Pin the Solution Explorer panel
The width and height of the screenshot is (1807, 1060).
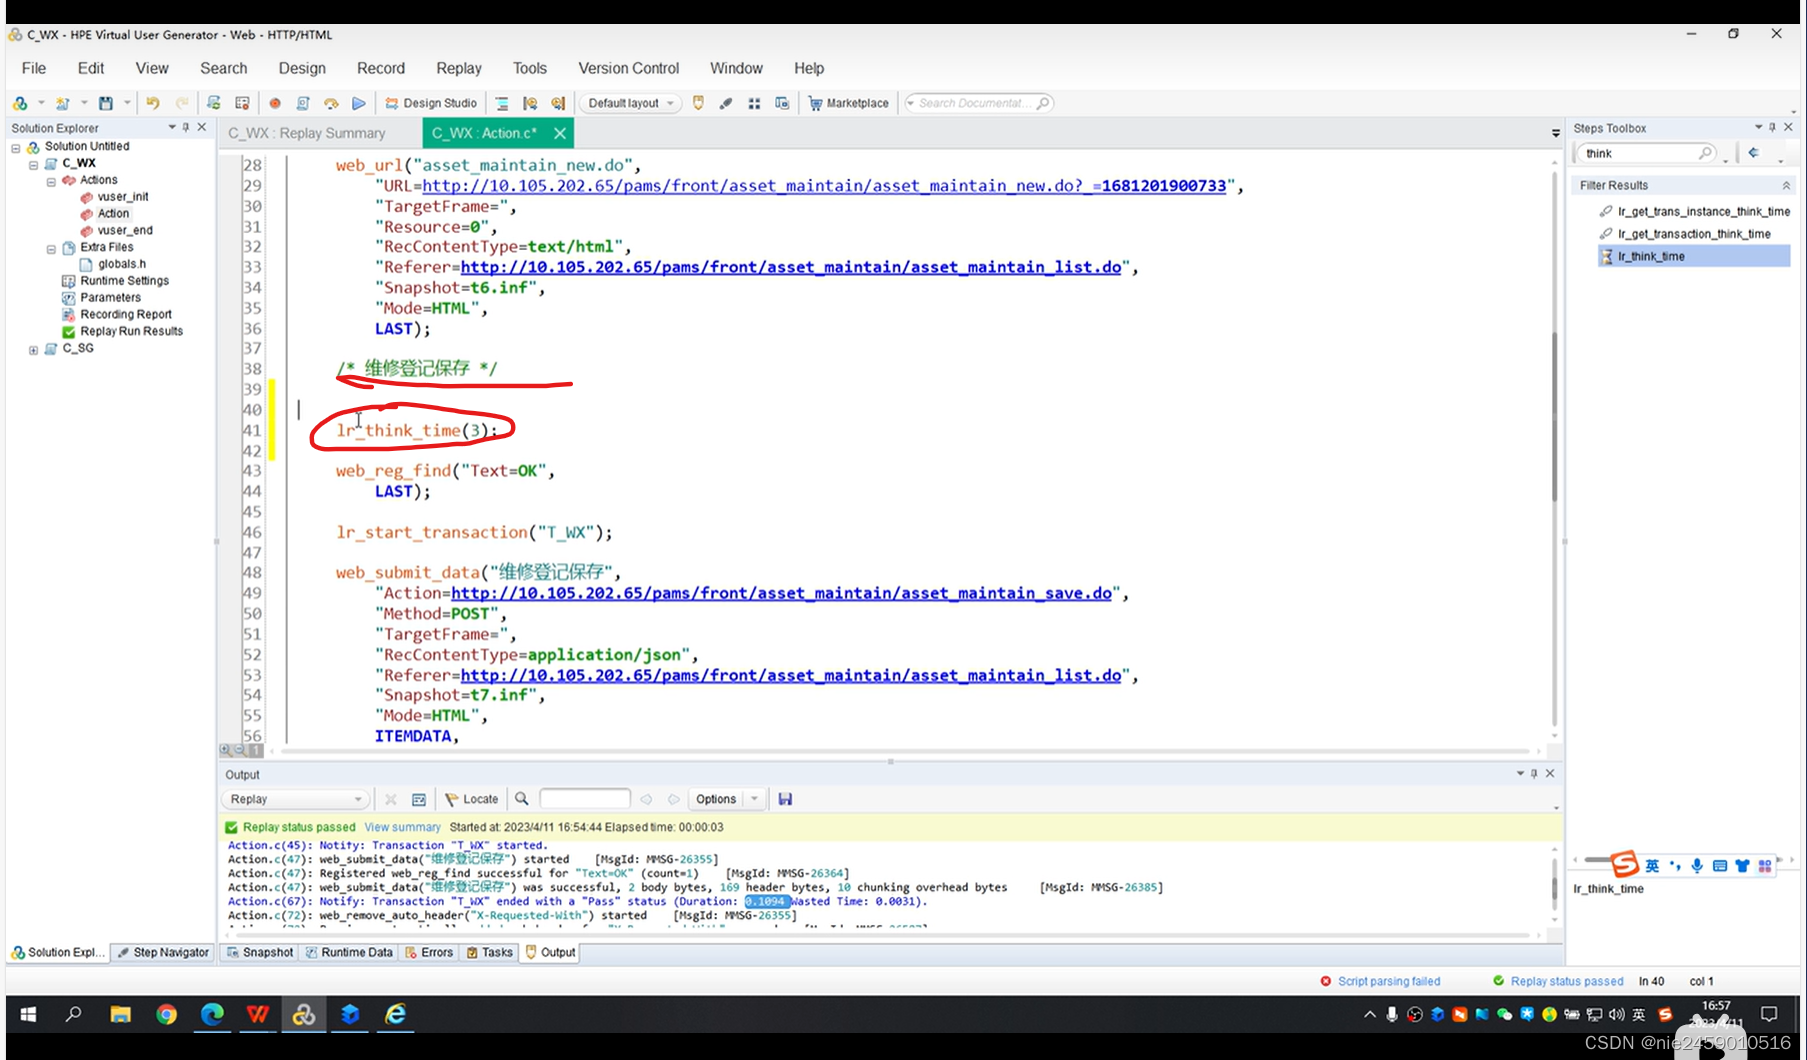(186, 128)
